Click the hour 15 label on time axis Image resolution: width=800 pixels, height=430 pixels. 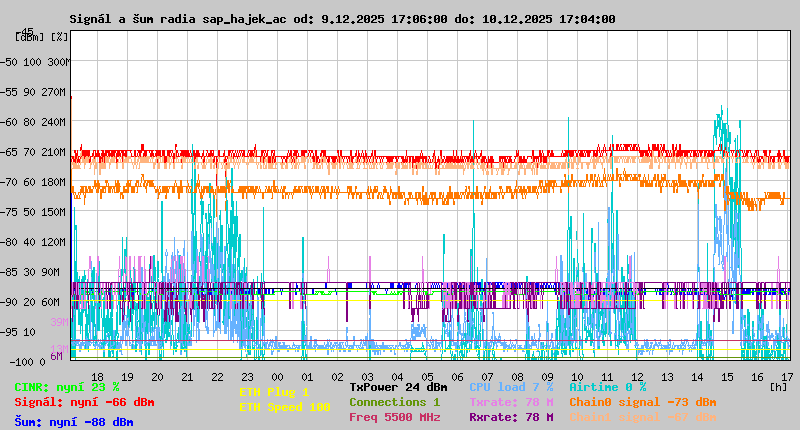727,376
